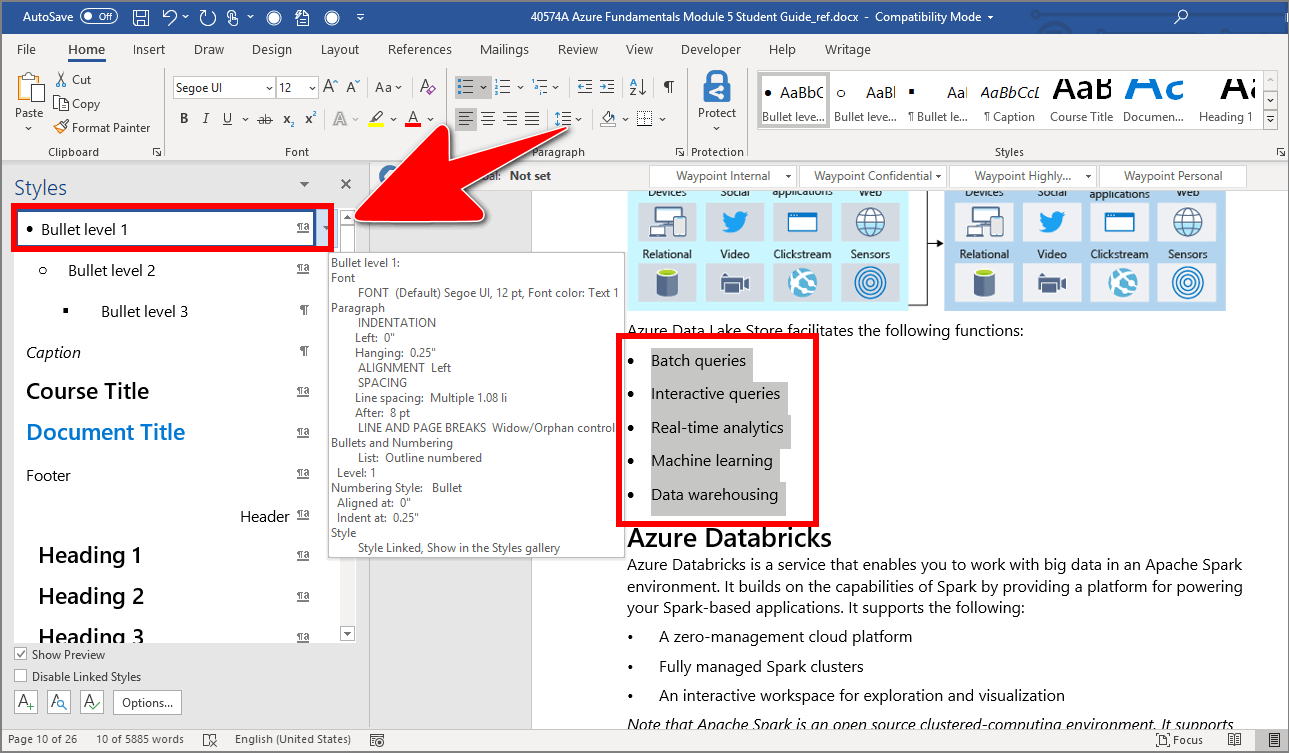Click the Options... button in Styles pane

click(x=148, y=702)
